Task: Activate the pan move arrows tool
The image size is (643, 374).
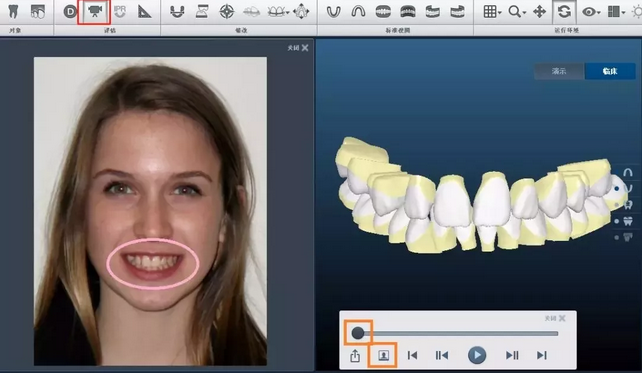Action: click(x=539, y=12)
